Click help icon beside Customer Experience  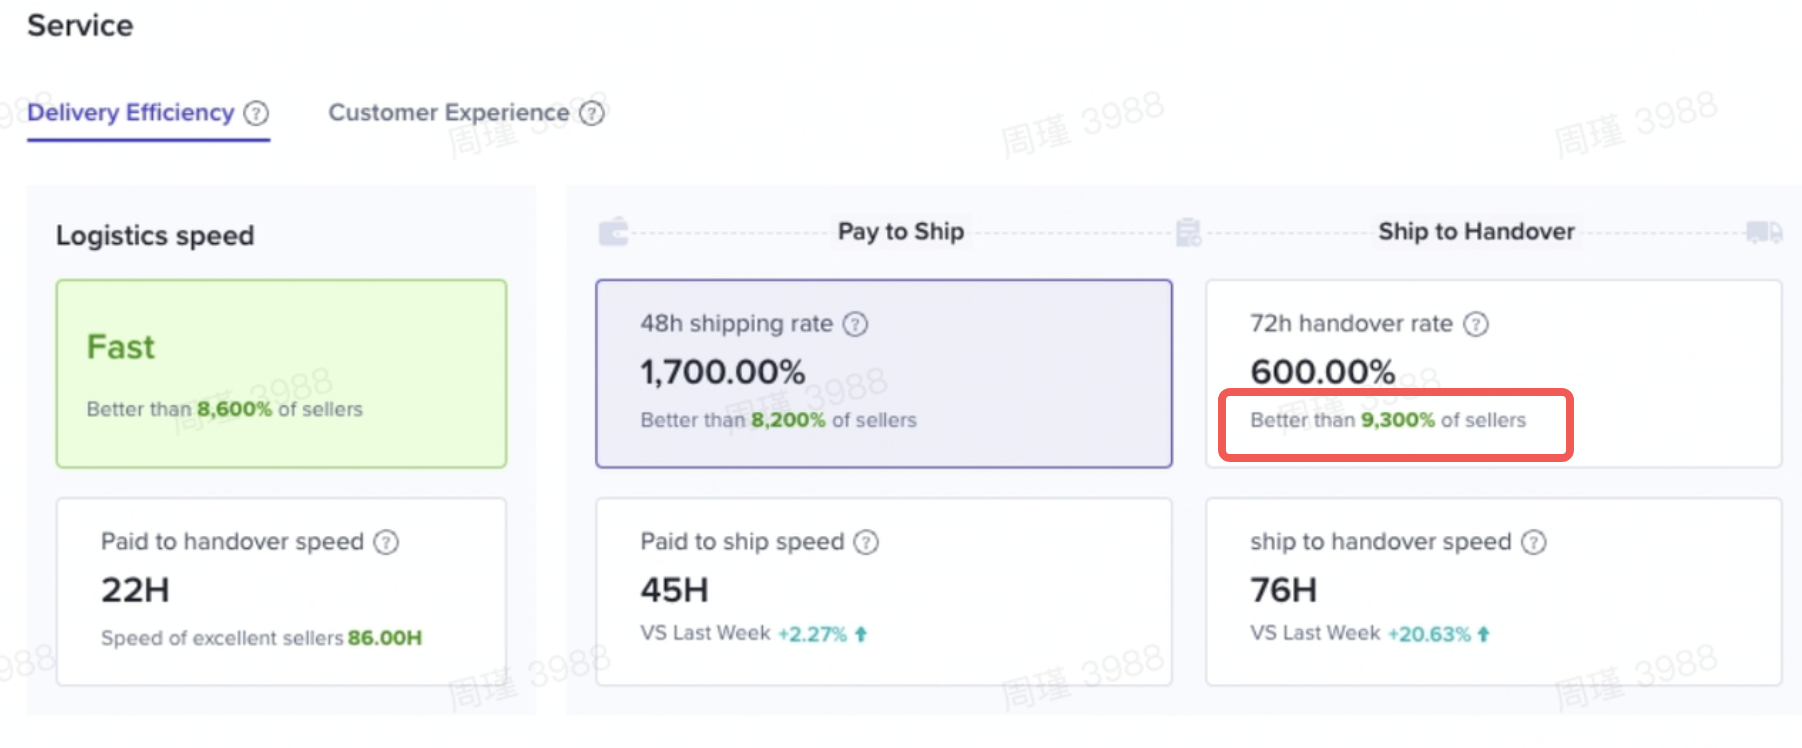[x=592, y=113]
